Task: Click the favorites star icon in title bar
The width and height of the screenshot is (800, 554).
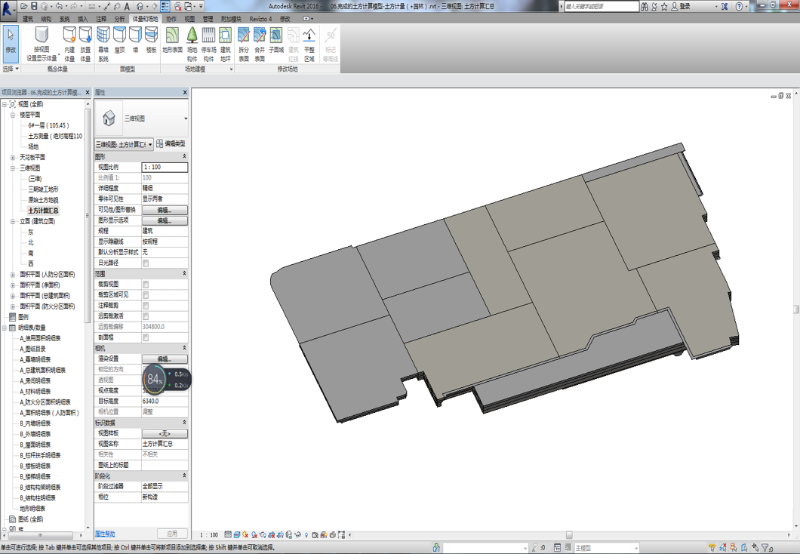Action: [x=664, y=6]
